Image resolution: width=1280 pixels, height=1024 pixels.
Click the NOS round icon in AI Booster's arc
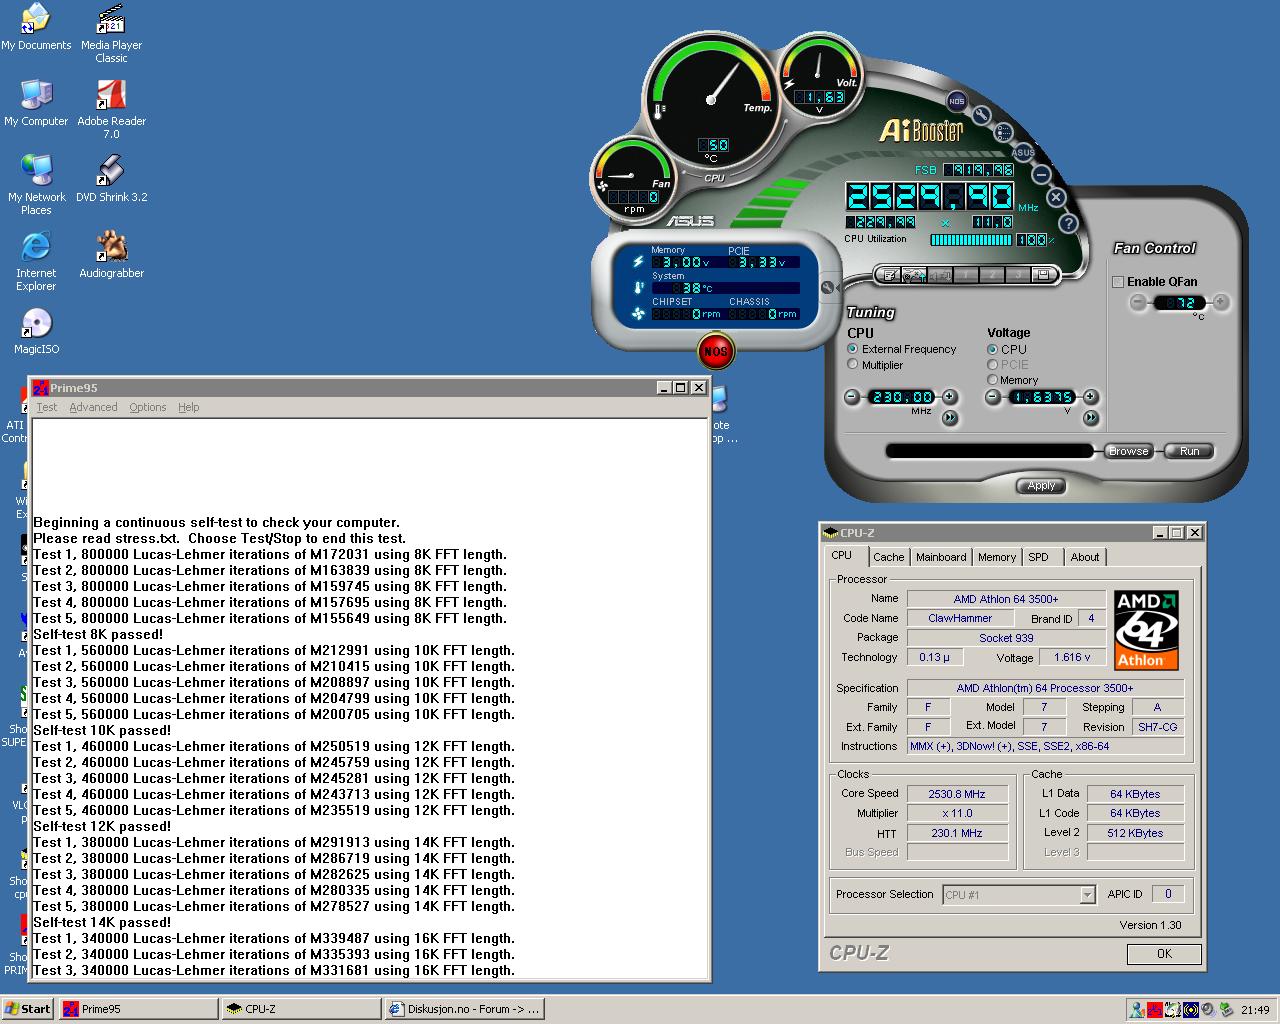click(x=957, y=101)
